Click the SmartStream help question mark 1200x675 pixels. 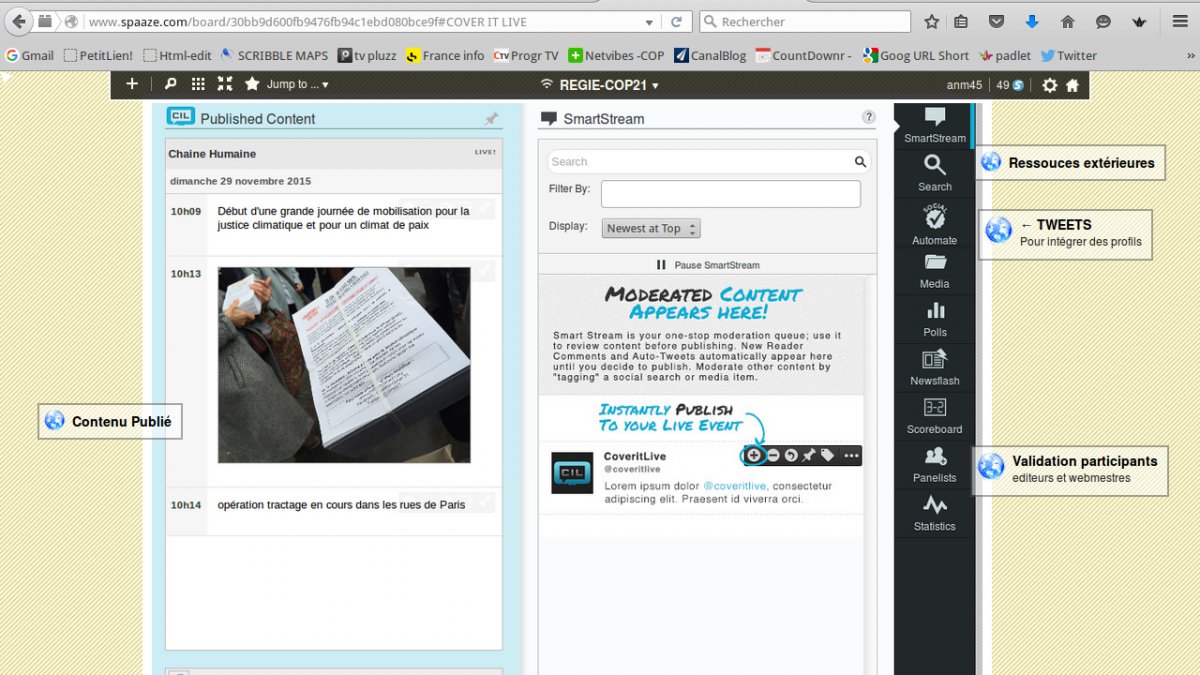coord(868,117)
